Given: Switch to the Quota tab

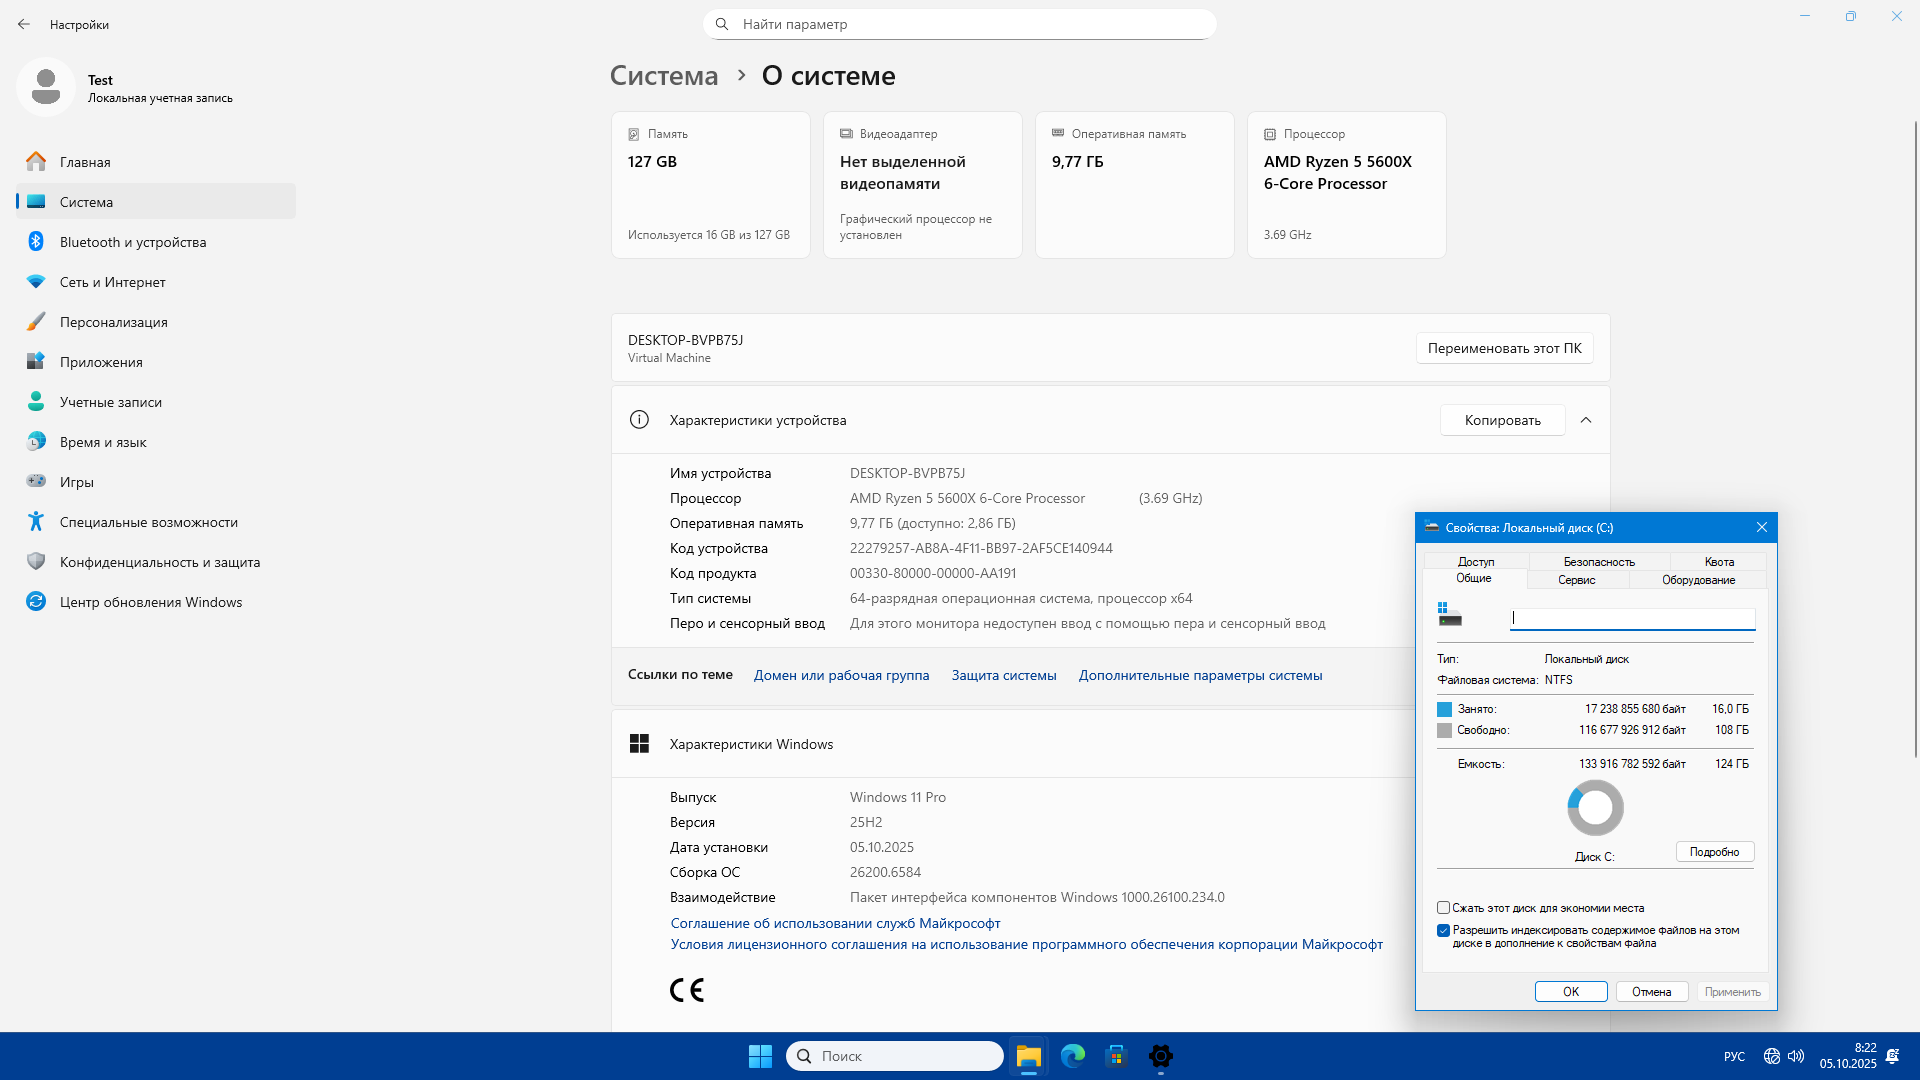Looking at the screenshot, I should (1719, 562).
